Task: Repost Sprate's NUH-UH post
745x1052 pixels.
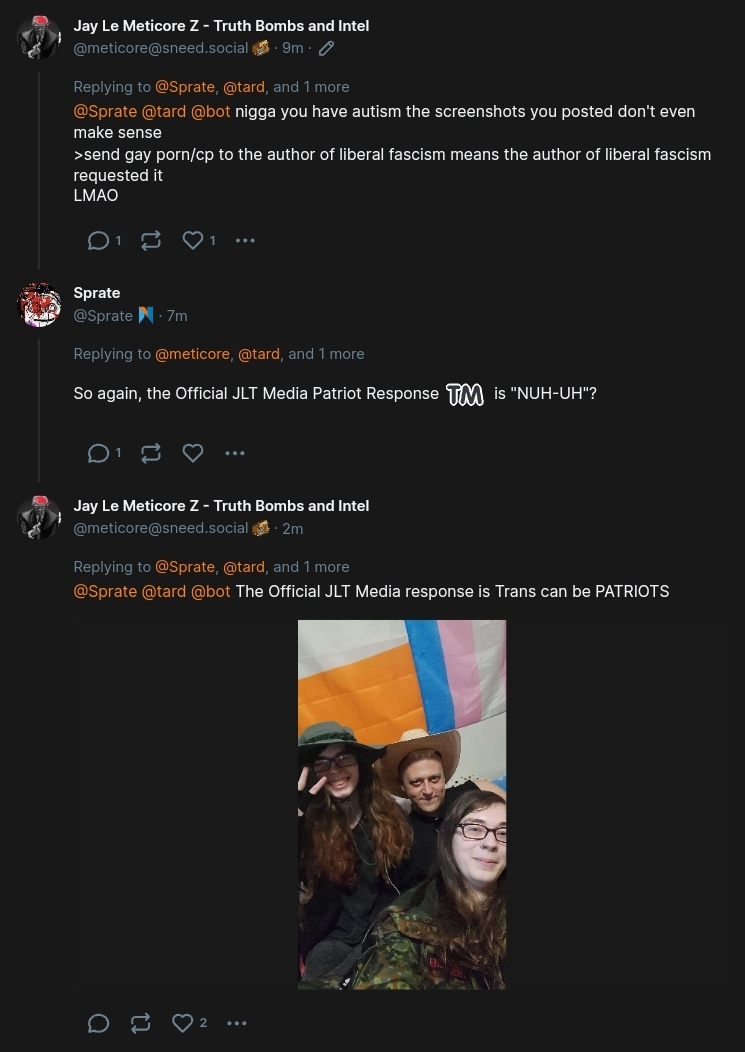Action: coord(151,453)
